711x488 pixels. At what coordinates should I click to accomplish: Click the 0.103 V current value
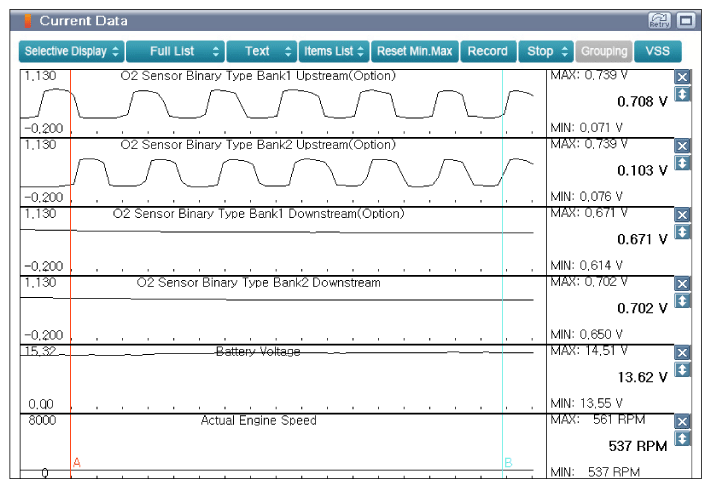click(x=642, y=171)
